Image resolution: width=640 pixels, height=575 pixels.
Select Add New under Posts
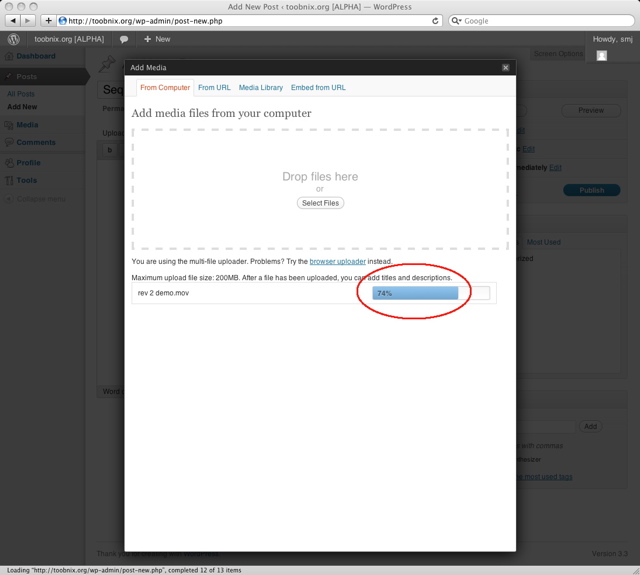pyautogui.click(x=22, y=107)
